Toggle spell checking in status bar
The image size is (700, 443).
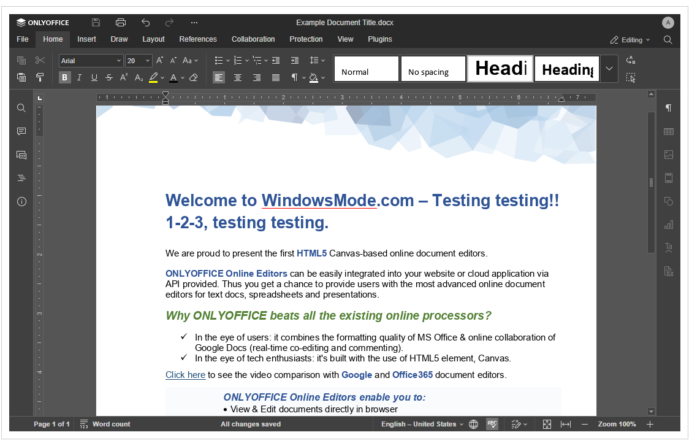(492, 424)
